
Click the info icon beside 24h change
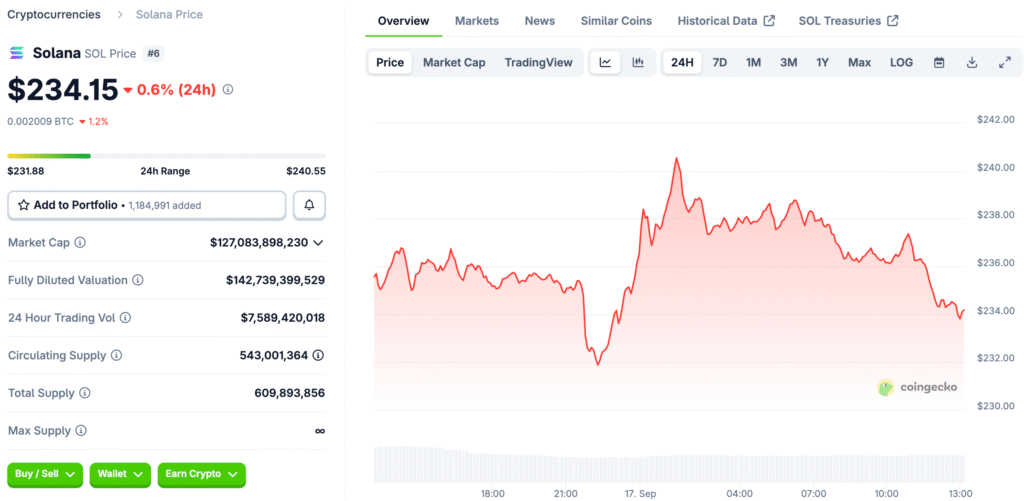228,89
